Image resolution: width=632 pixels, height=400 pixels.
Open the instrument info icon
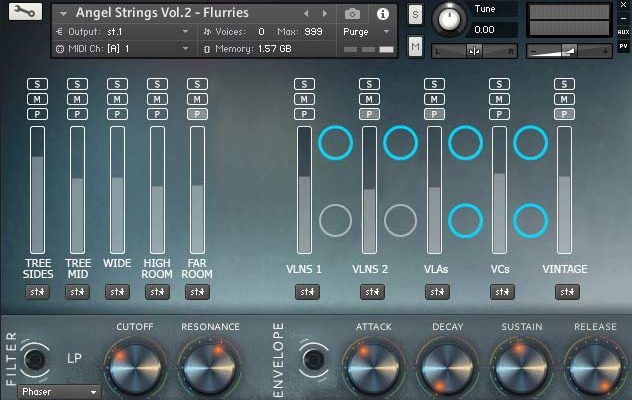[382, 14]
